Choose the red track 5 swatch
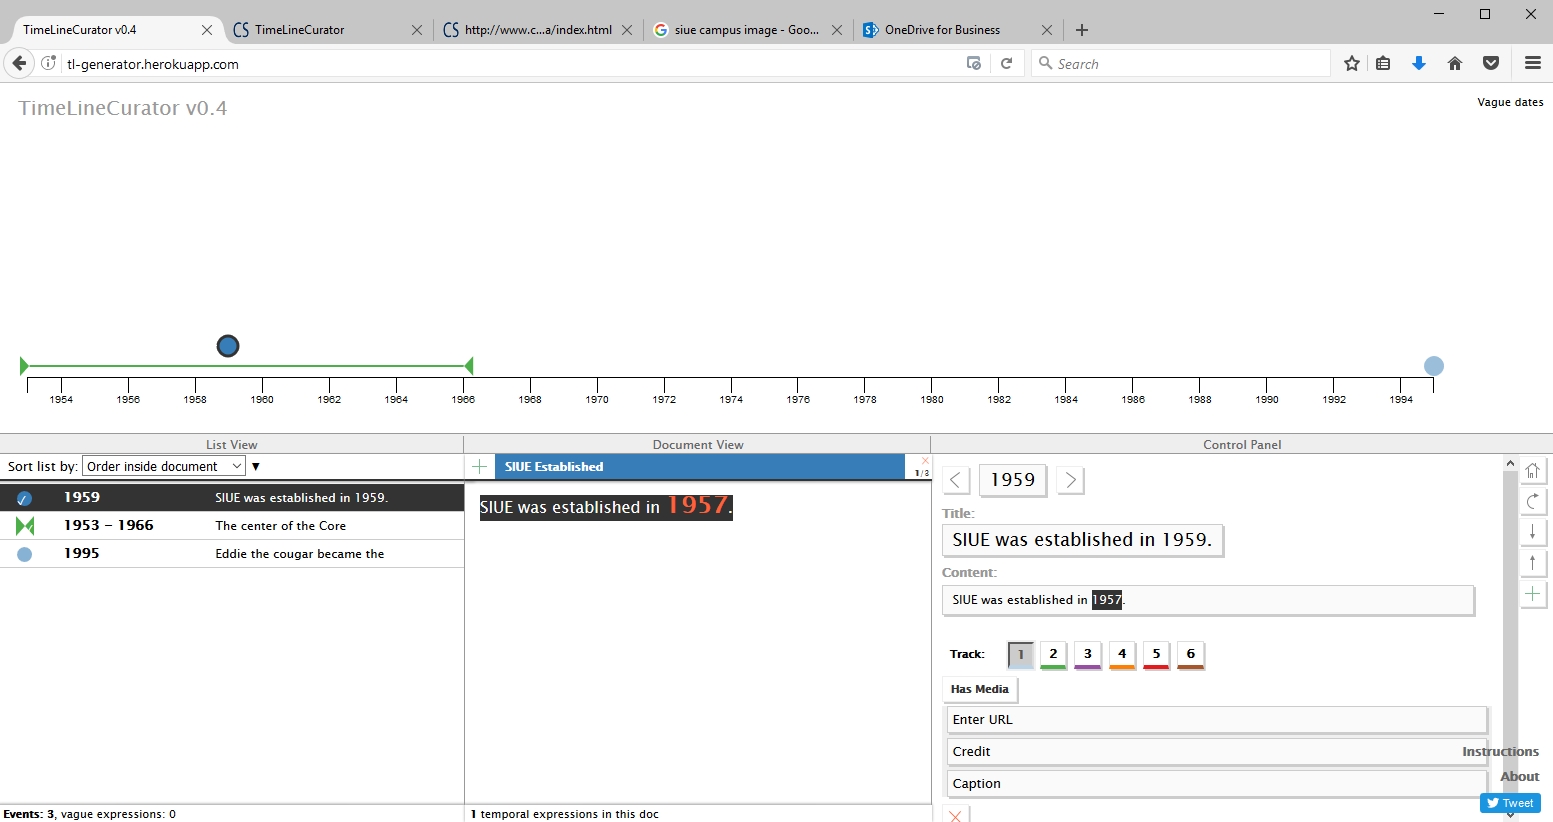Screen dimensions: 1553x822 pyautogui.click(x=1156, y=654)
